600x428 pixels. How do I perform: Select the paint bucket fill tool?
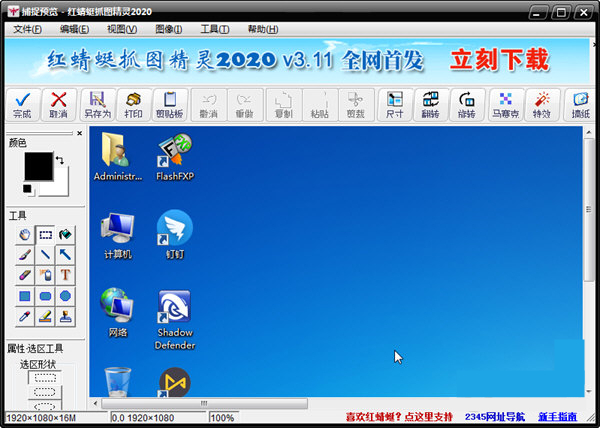[65, 235]
